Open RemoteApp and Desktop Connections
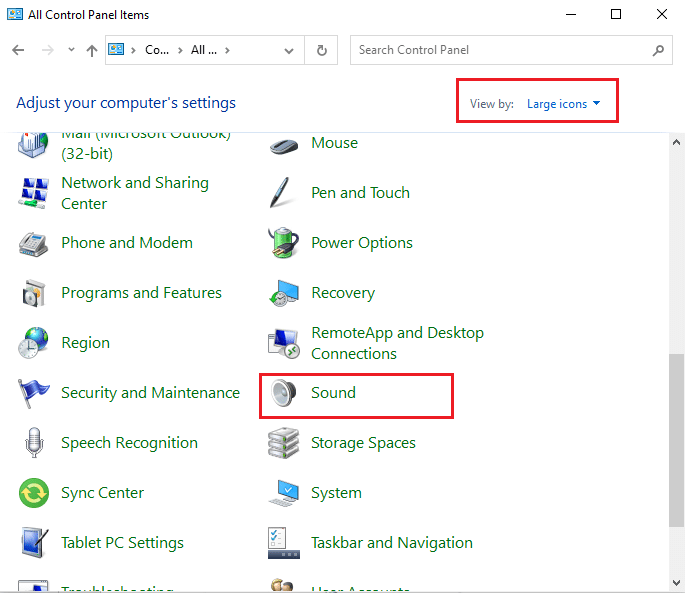This screenshot has height=594, width=685. click(396, 343)
